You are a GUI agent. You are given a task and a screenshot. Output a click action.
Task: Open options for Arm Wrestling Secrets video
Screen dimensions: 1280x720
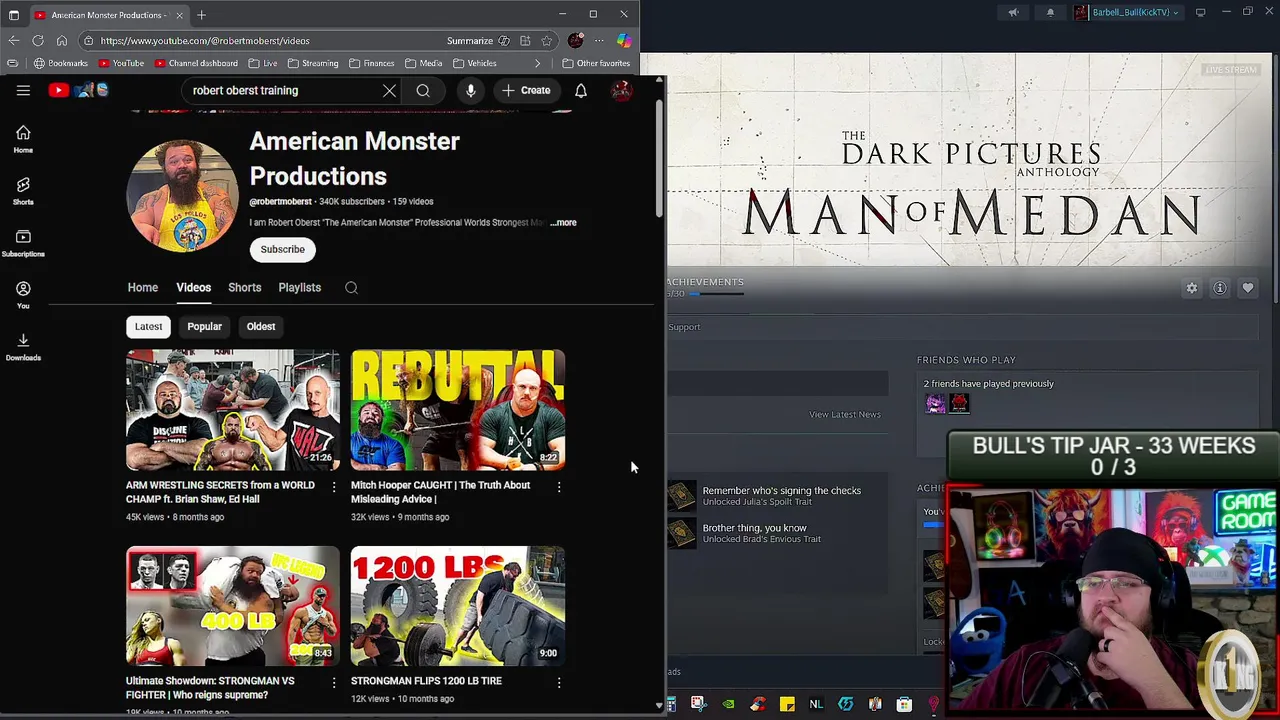tap(334, 487)
